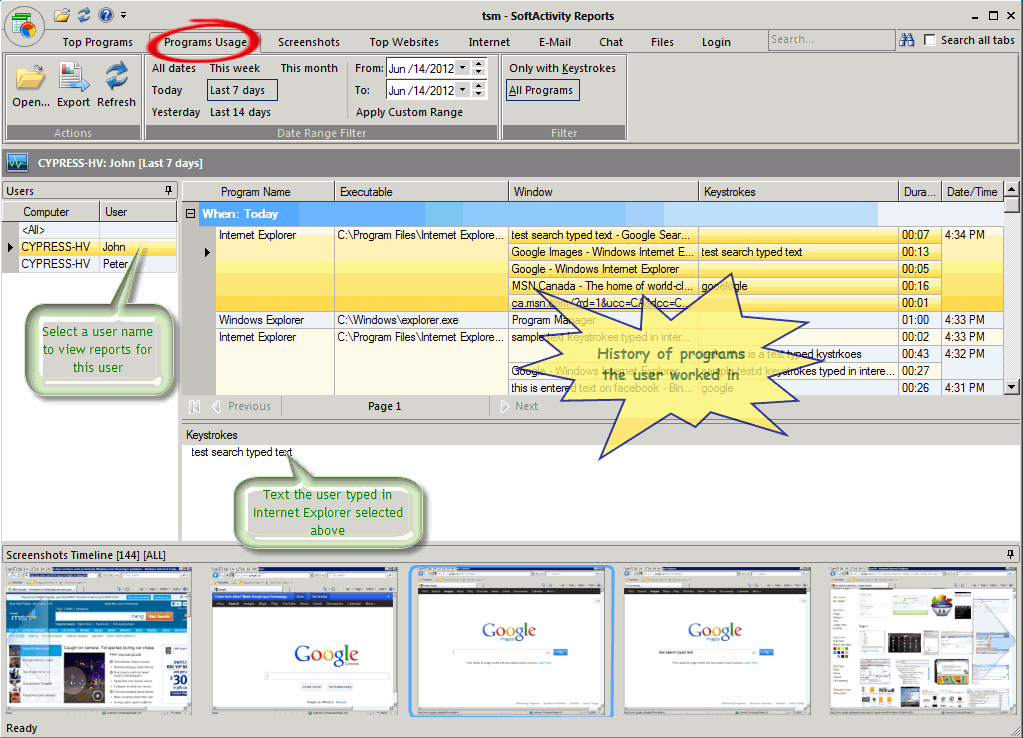Switch to the Top Programs tab
This screenshot has height=738, width=1023.
(98, 42)
